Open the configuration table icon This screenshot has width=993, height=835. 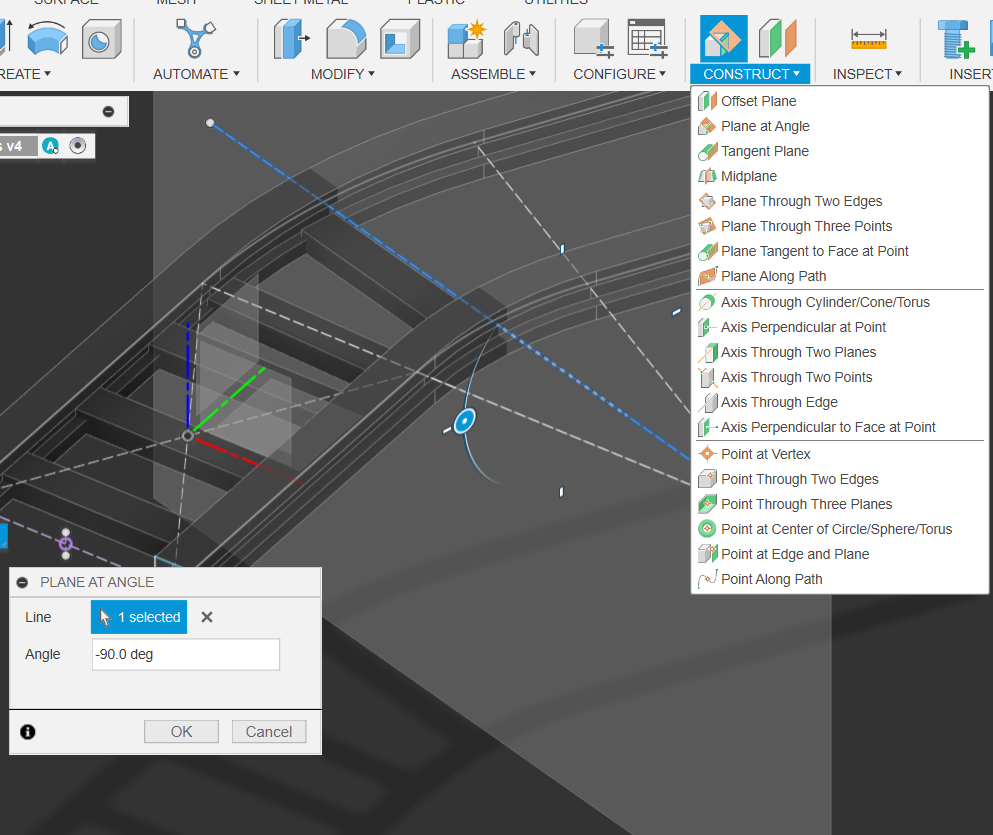647,39
